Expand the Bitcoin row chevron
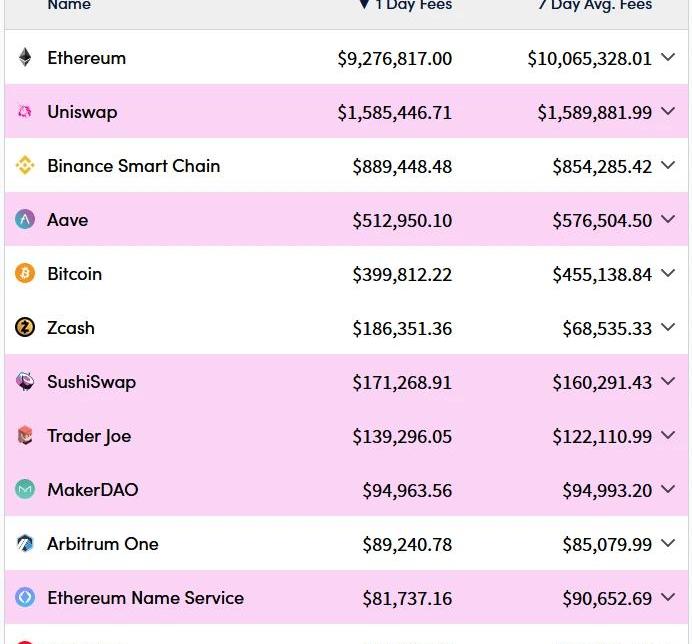Viewport: 692px width, 644px height. pos(668,274)
